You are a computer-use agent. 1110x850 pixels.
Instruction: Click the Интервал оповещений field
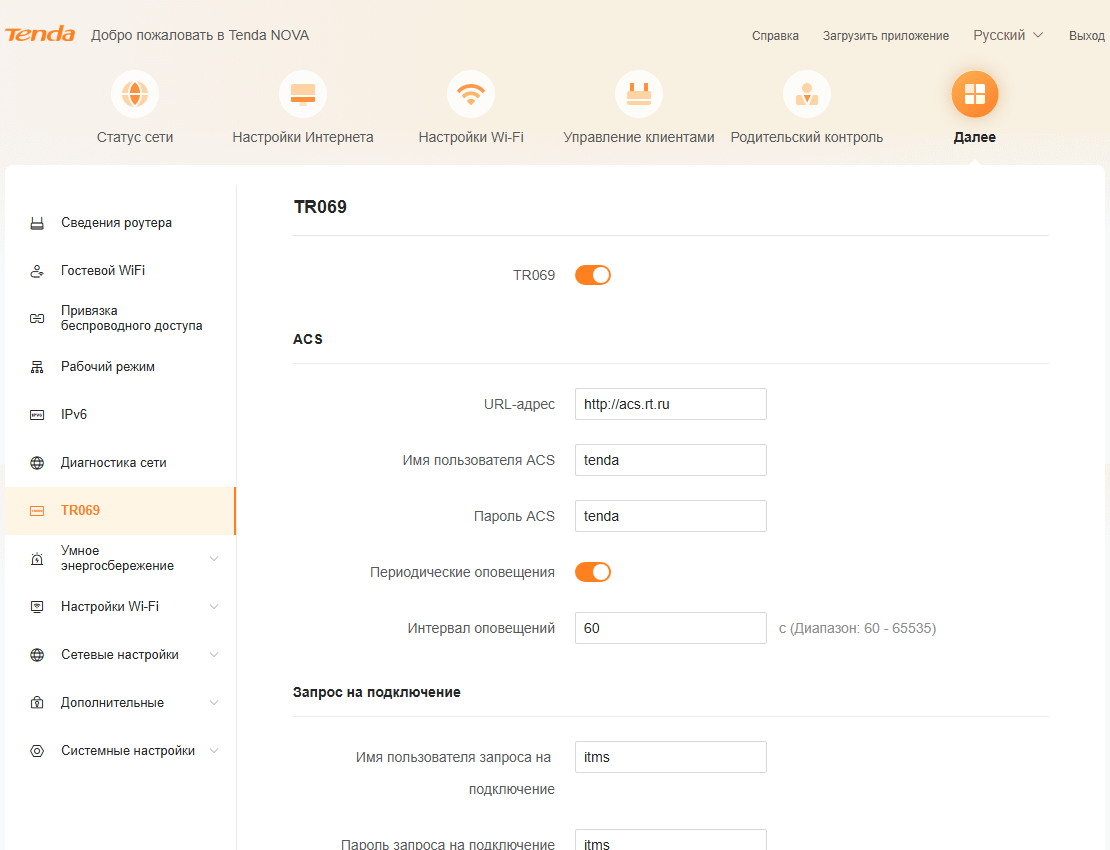(x=670, y=628)
